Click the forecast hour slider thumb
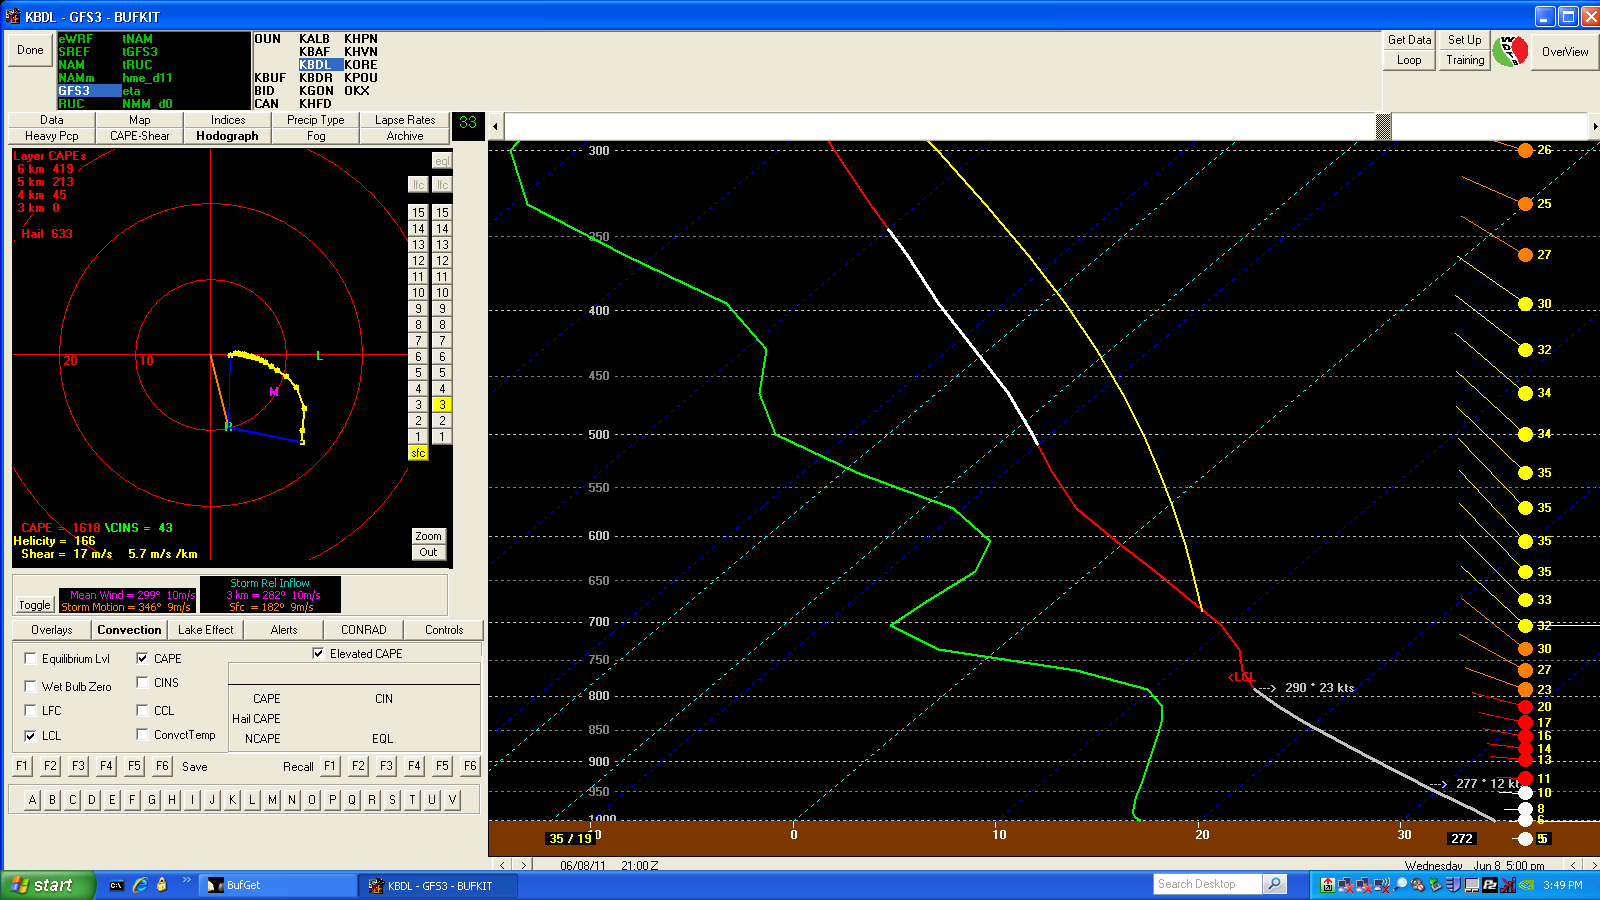Image resolution: width=1600 pixels, height=900 pixels. (x=1384, y=126)
